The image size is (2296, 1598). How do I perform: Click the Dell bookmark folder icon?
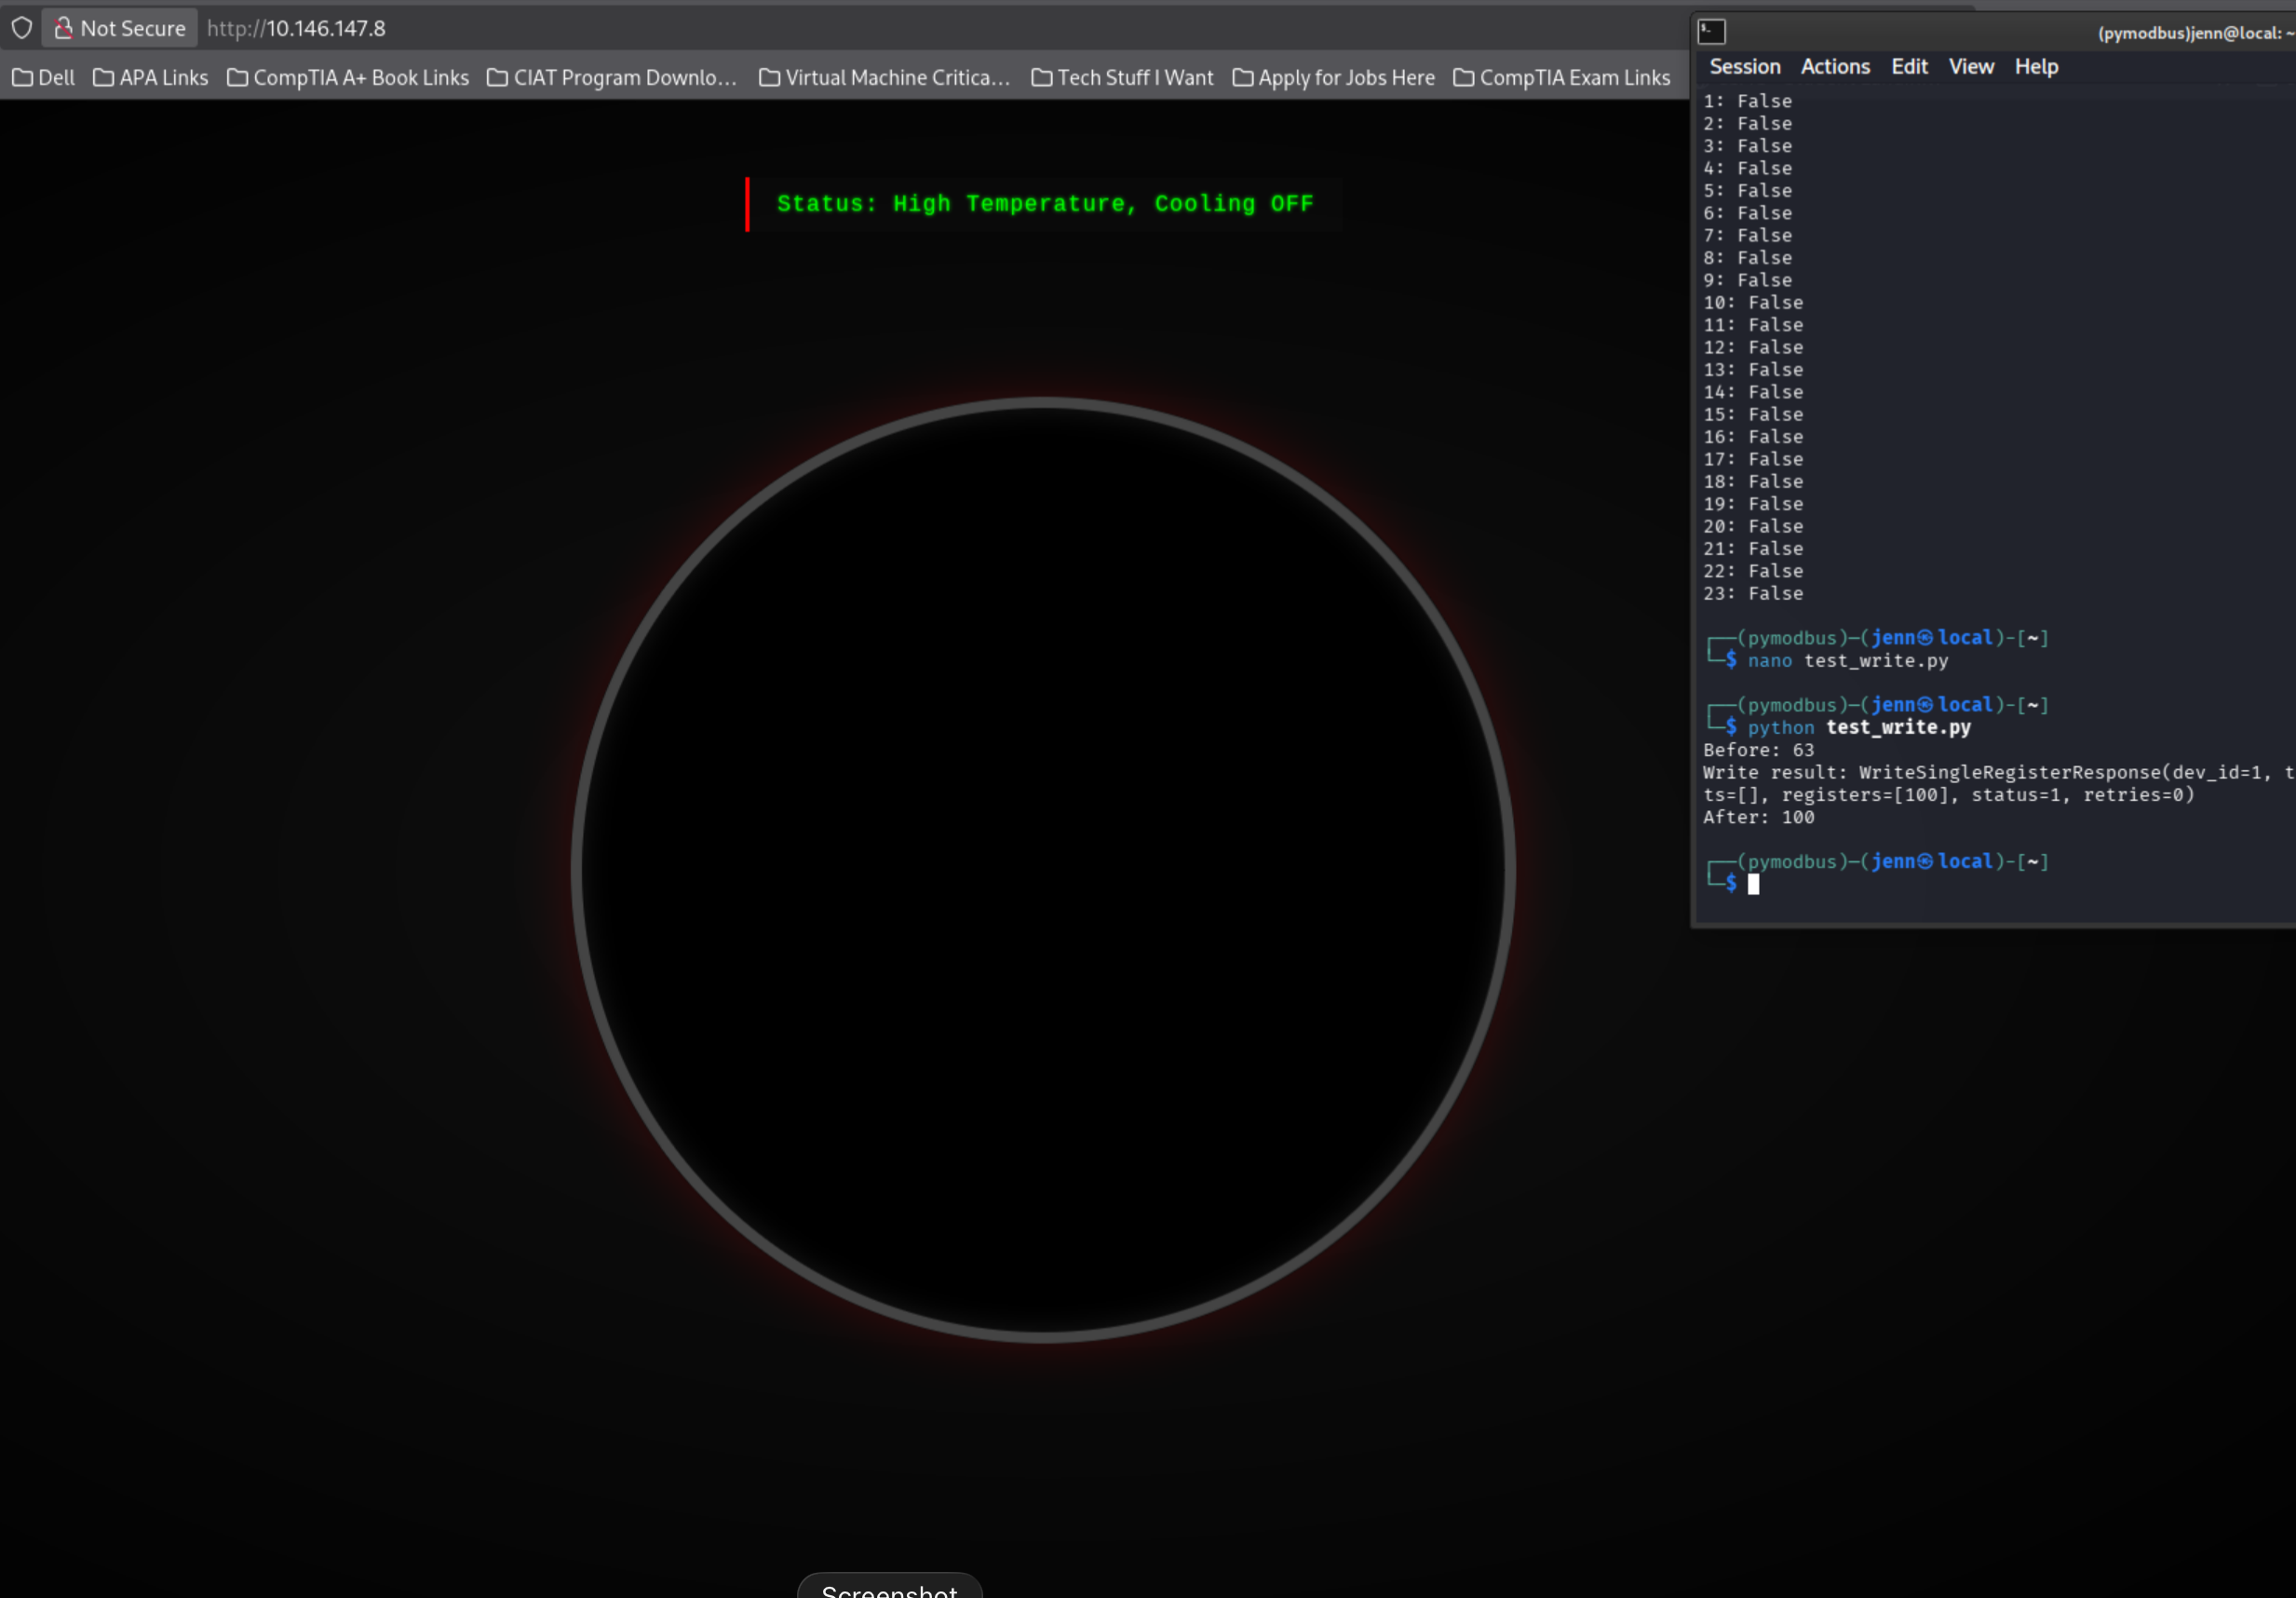point(23,77)
